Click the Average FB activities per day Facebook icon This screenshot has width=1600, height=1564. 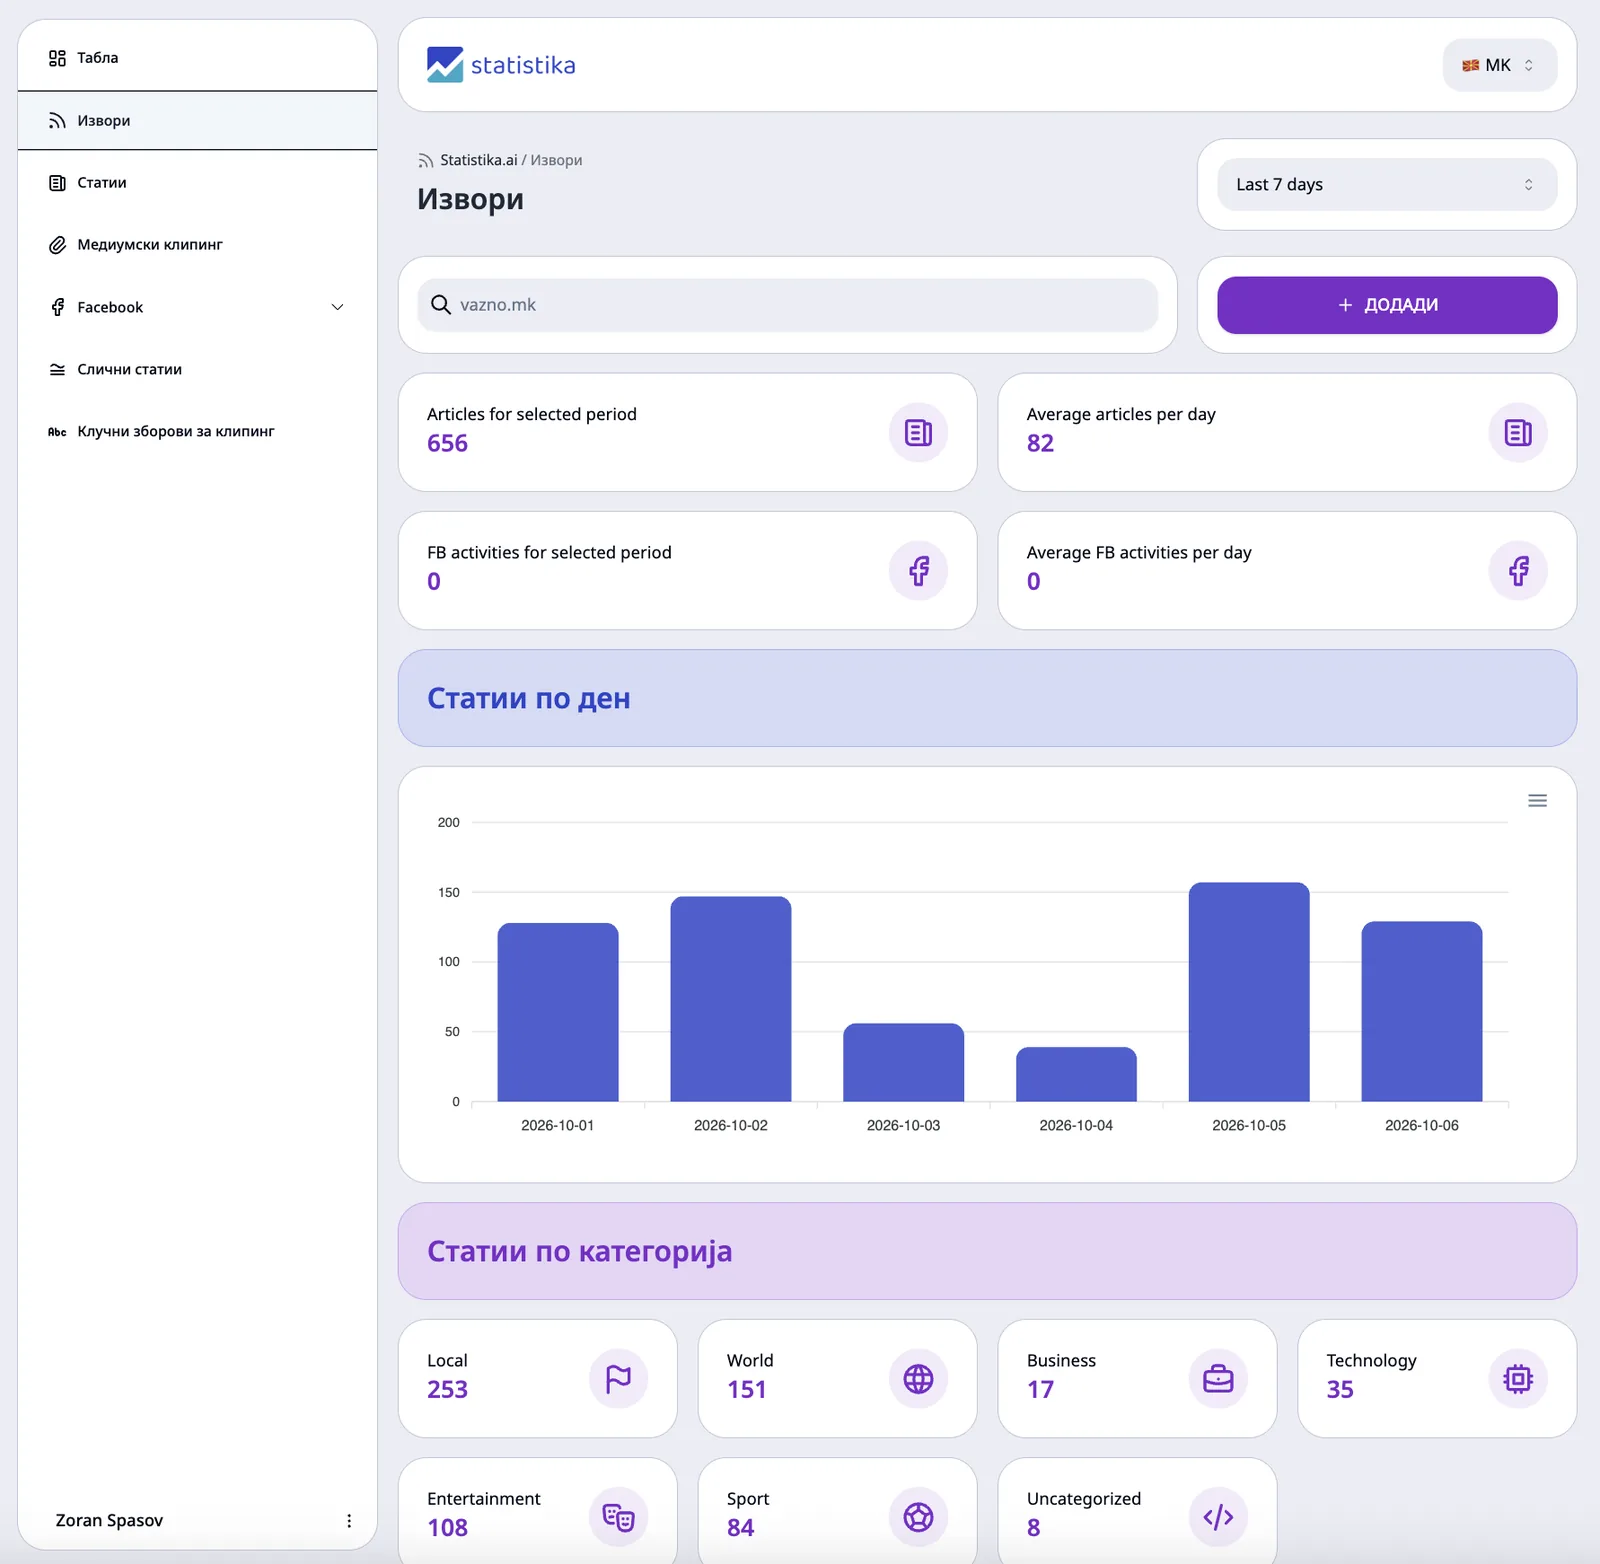(x=1518, y=571)
